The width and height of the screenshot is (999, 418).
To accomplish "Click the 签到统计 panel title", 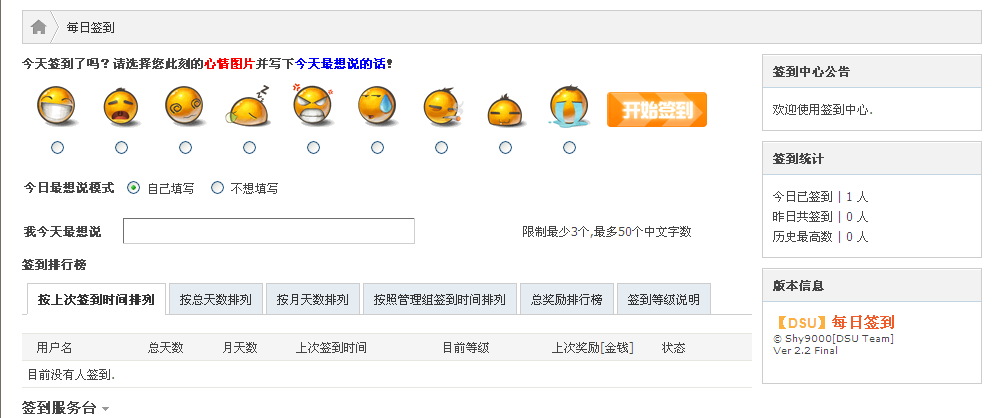I will 798,159.
